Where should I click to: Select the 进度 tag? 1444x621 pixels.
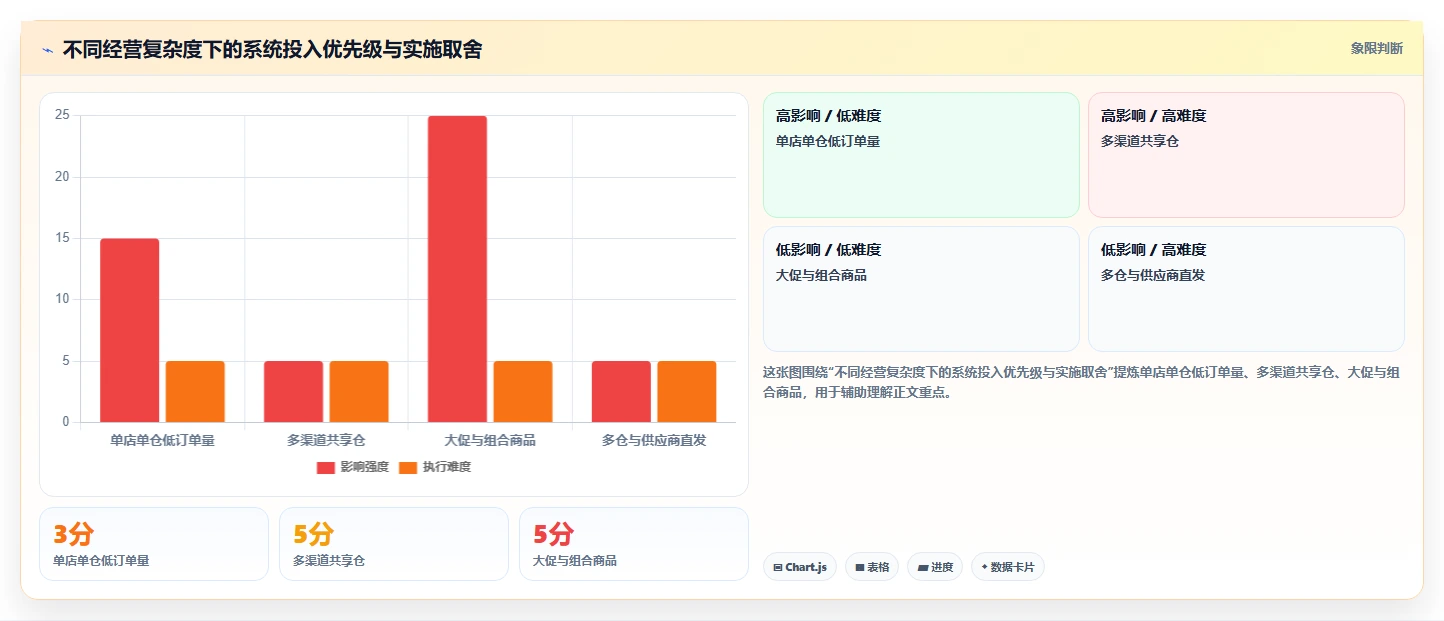(935, 567)
